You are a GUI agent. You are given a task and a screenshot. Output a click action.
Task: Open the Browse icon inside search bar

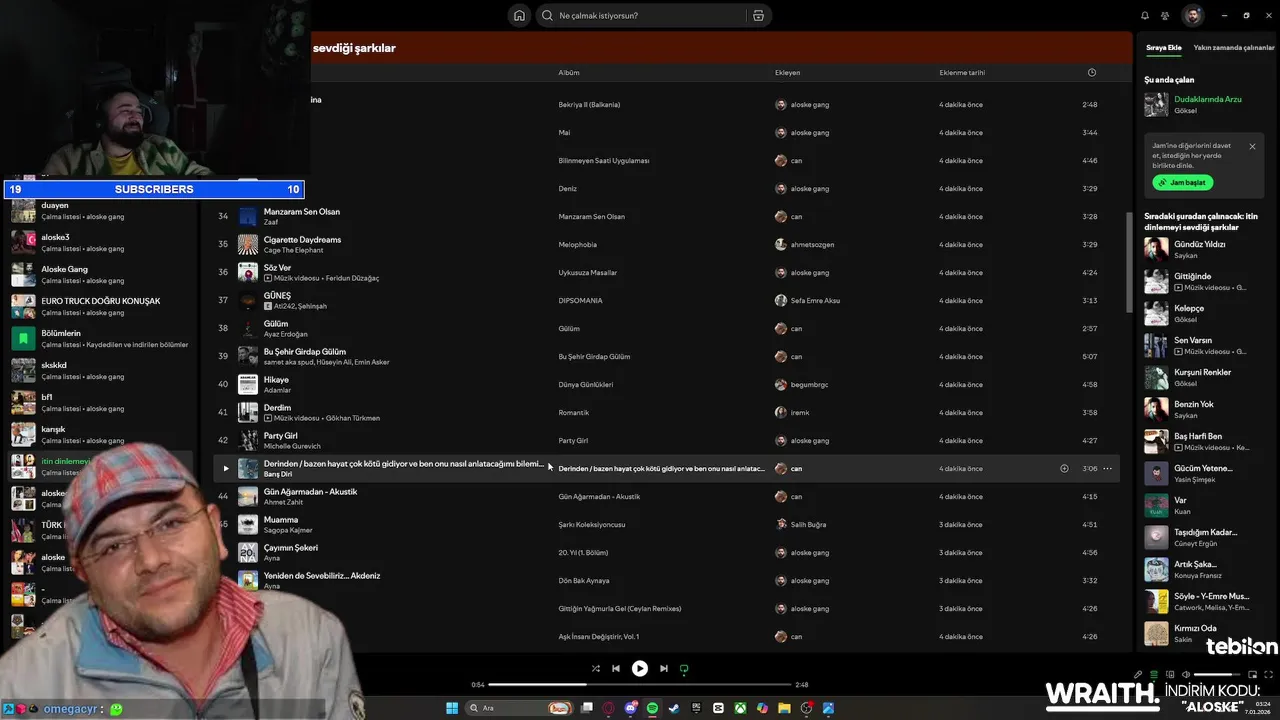pyautogui.click(x=758, y=15)
